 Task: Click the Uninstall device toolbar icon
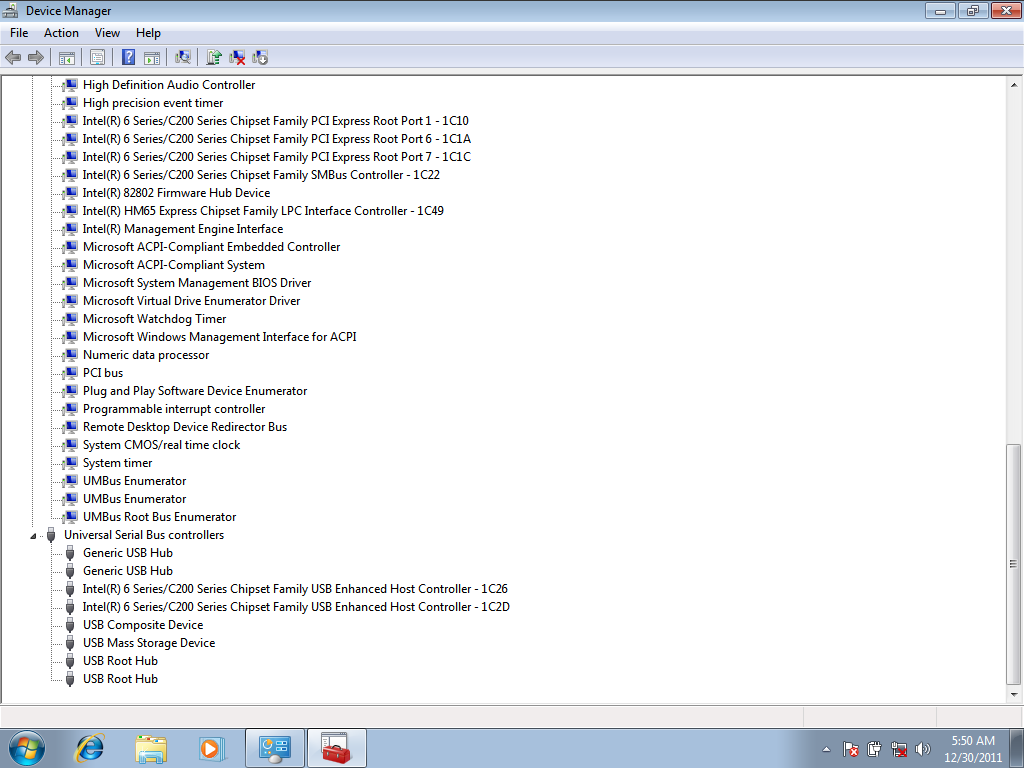point(237,57)
